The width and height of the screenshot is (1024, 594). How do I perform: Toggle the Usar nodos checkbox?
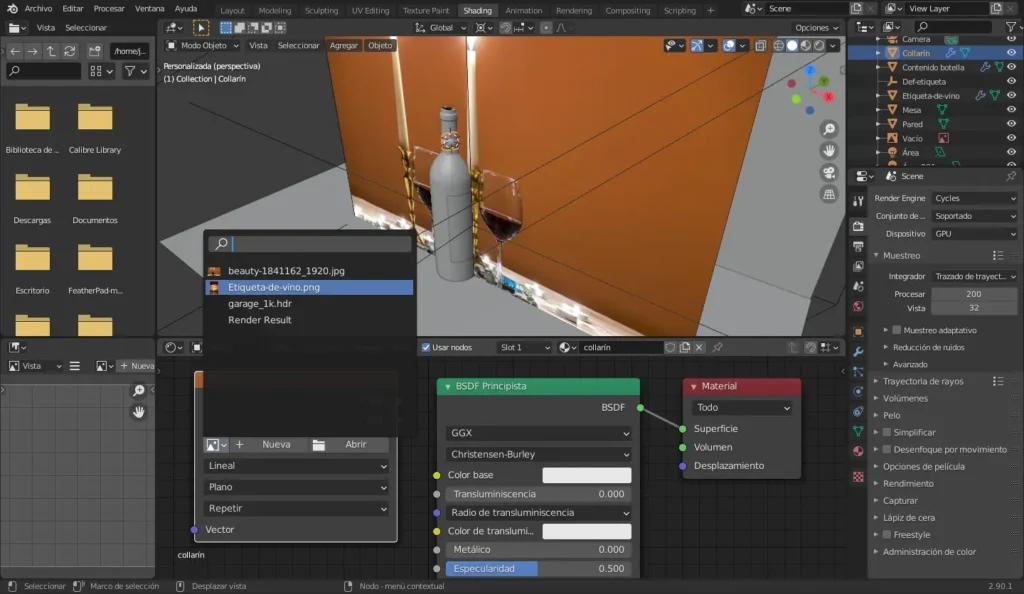point(426,347)
